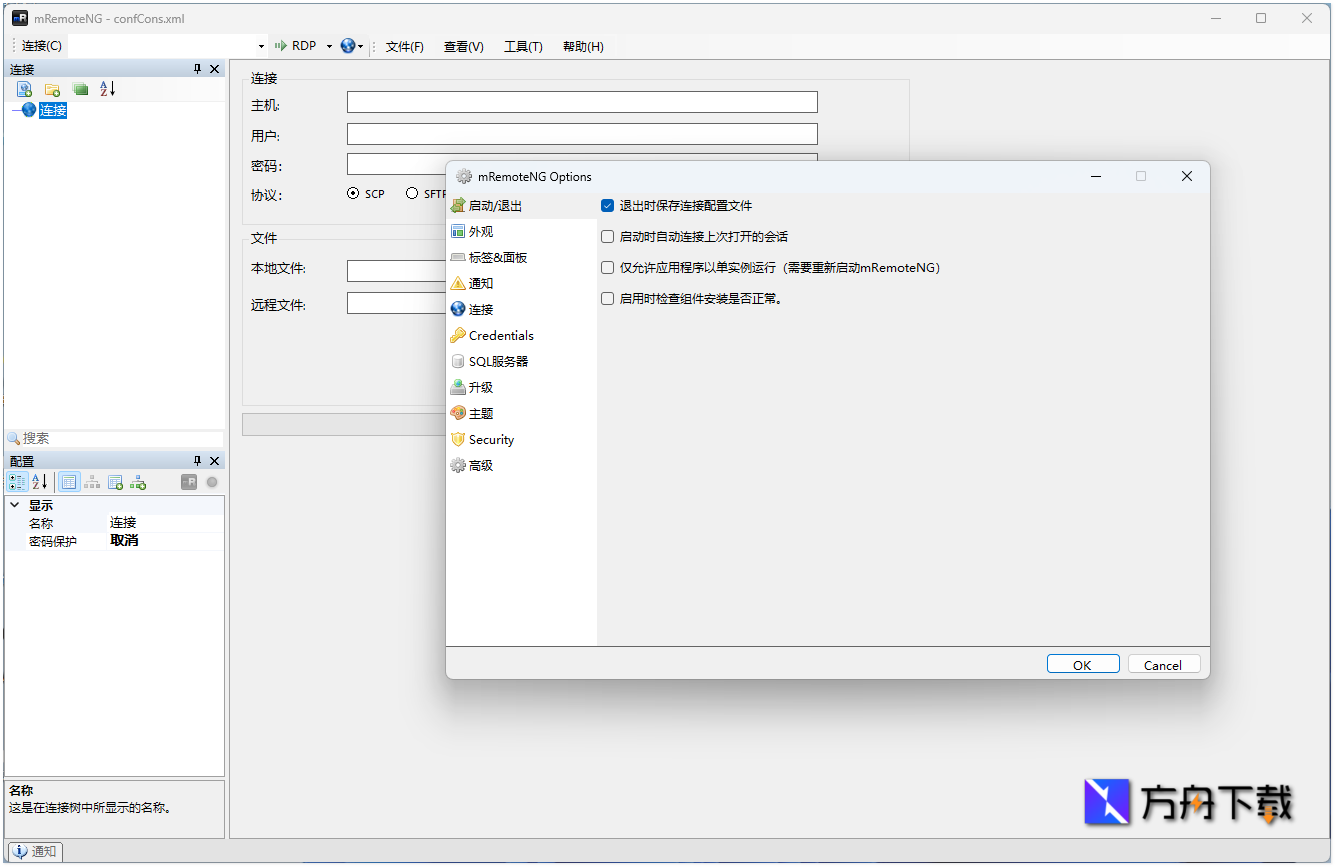
Task: Click the mRemoteNG app icon in title bar
Action: coord(19,18)
